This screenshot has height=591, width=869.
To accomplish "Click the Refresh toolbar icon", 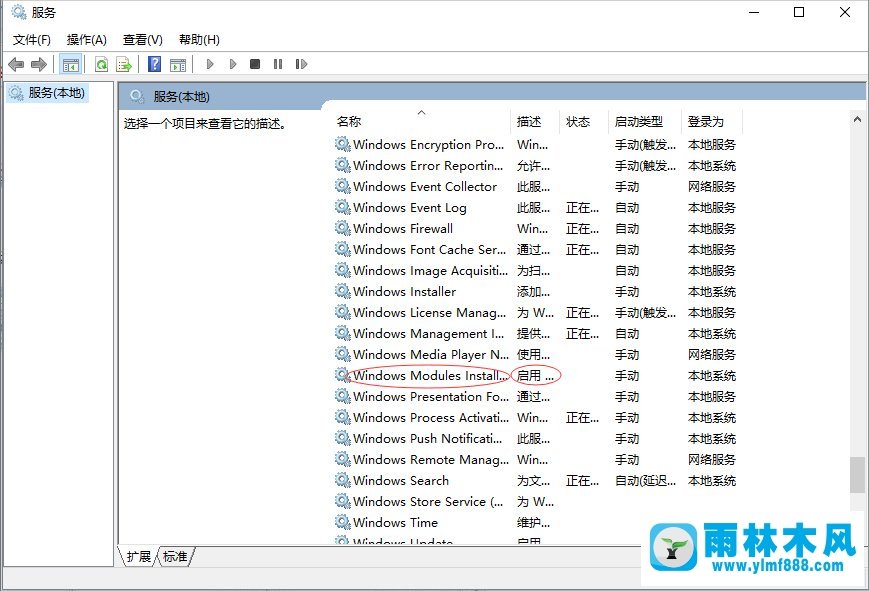I will pyautogui.click(x=101, y=64).
